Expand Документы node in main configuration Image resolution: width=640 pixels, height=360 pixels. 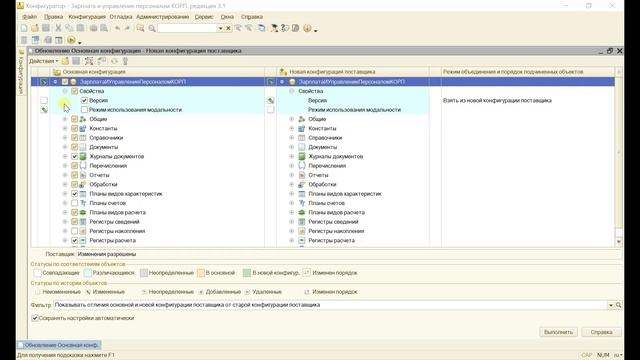point(64,147)
